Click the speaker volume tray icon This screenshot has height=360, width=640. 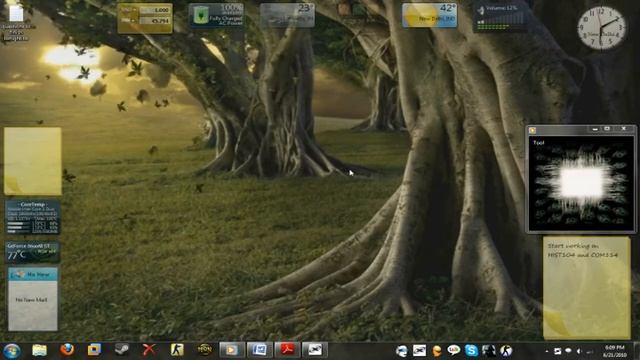tap(579, 351)
